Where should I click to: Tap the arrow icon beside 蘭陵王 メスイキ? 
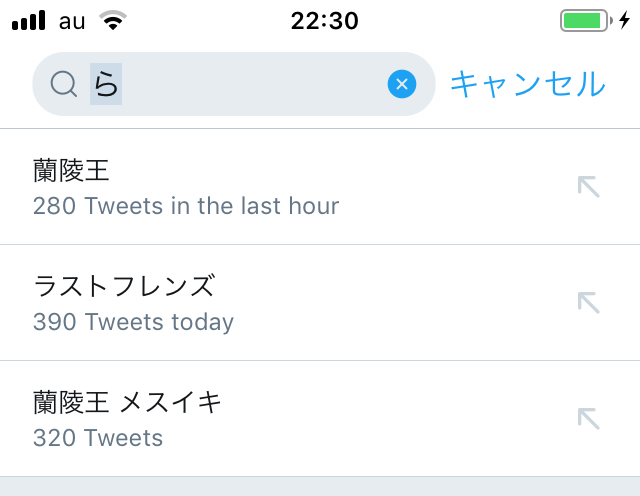pyautogui.click(x=589, y=419)
